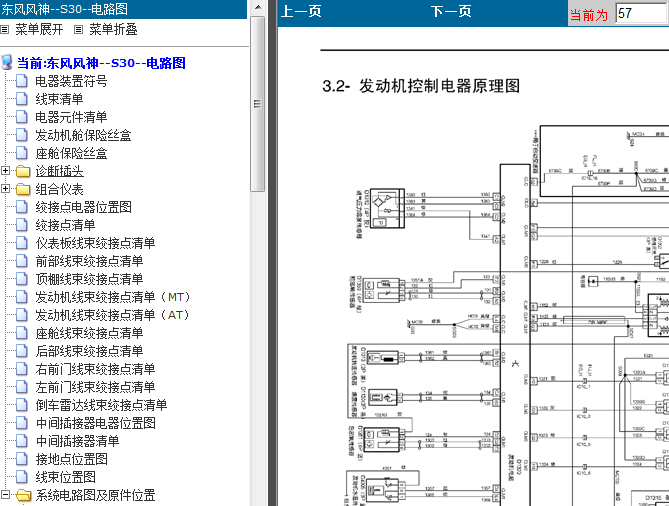
Task: Collapse the 系统电路图及原件位置 tree node
Action: click(x=5, y=495)
